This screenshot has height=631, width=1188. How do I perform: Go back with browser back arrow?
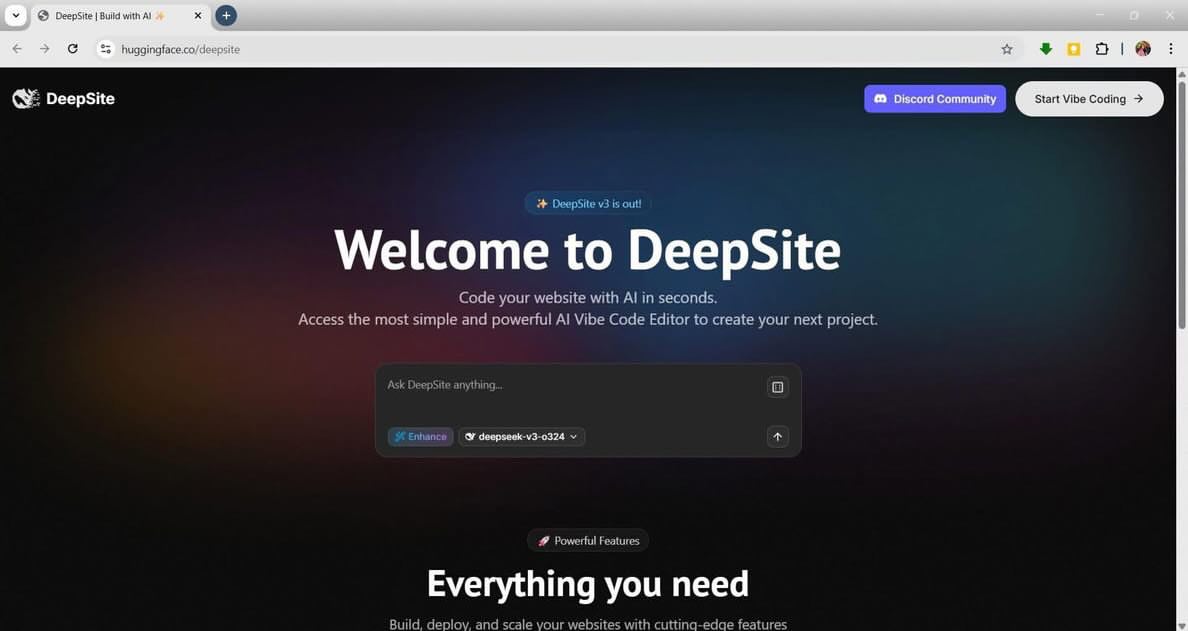point(17,48)
